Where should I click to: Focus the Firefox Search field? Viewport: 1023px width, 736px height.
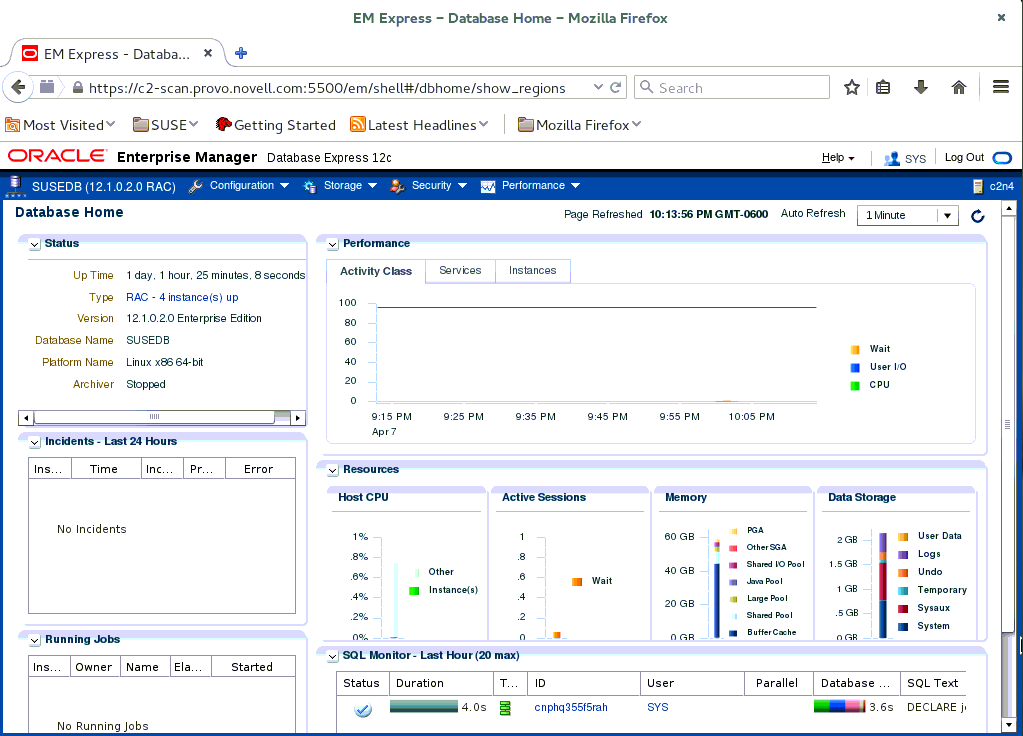(731, 87)
